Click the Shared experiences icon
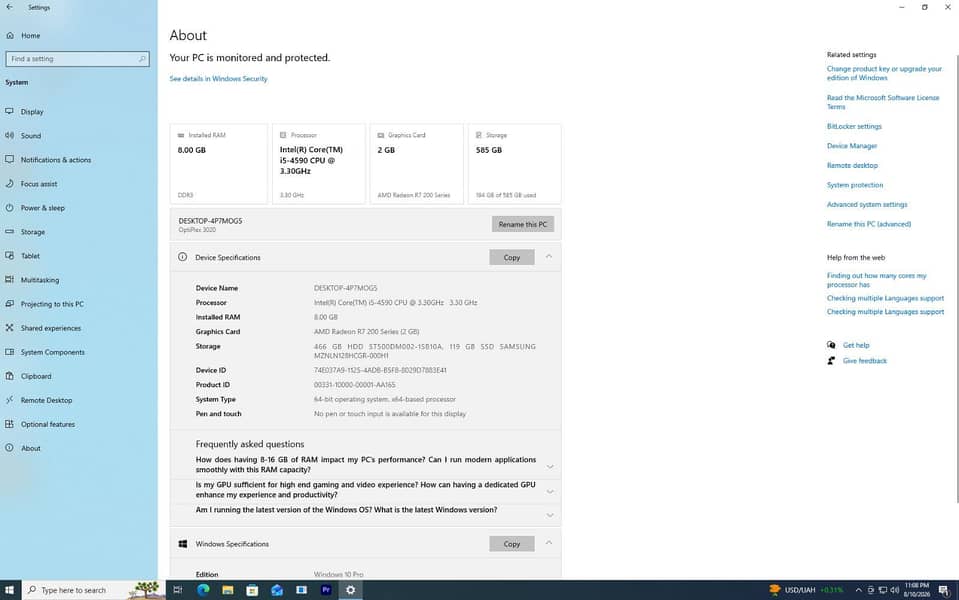 9,328
